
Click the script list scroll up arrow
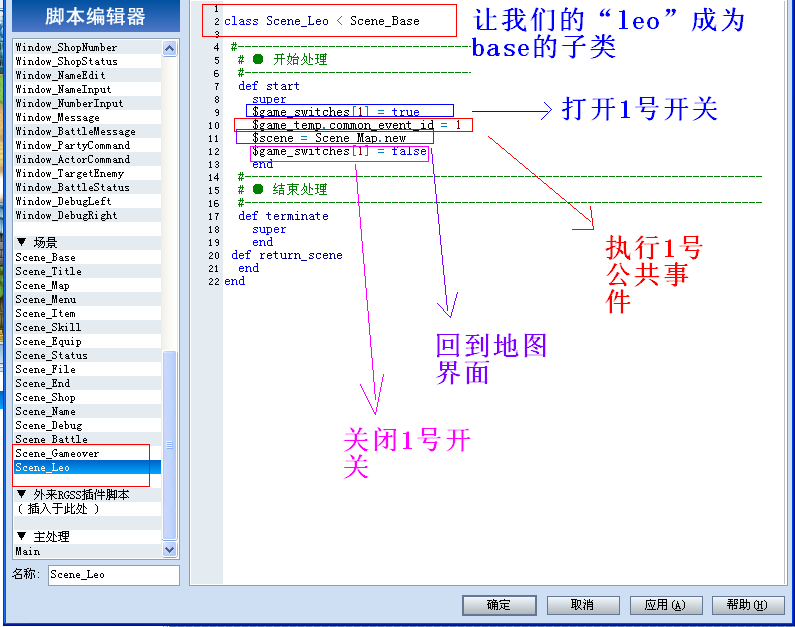click(x=170, y=48)
